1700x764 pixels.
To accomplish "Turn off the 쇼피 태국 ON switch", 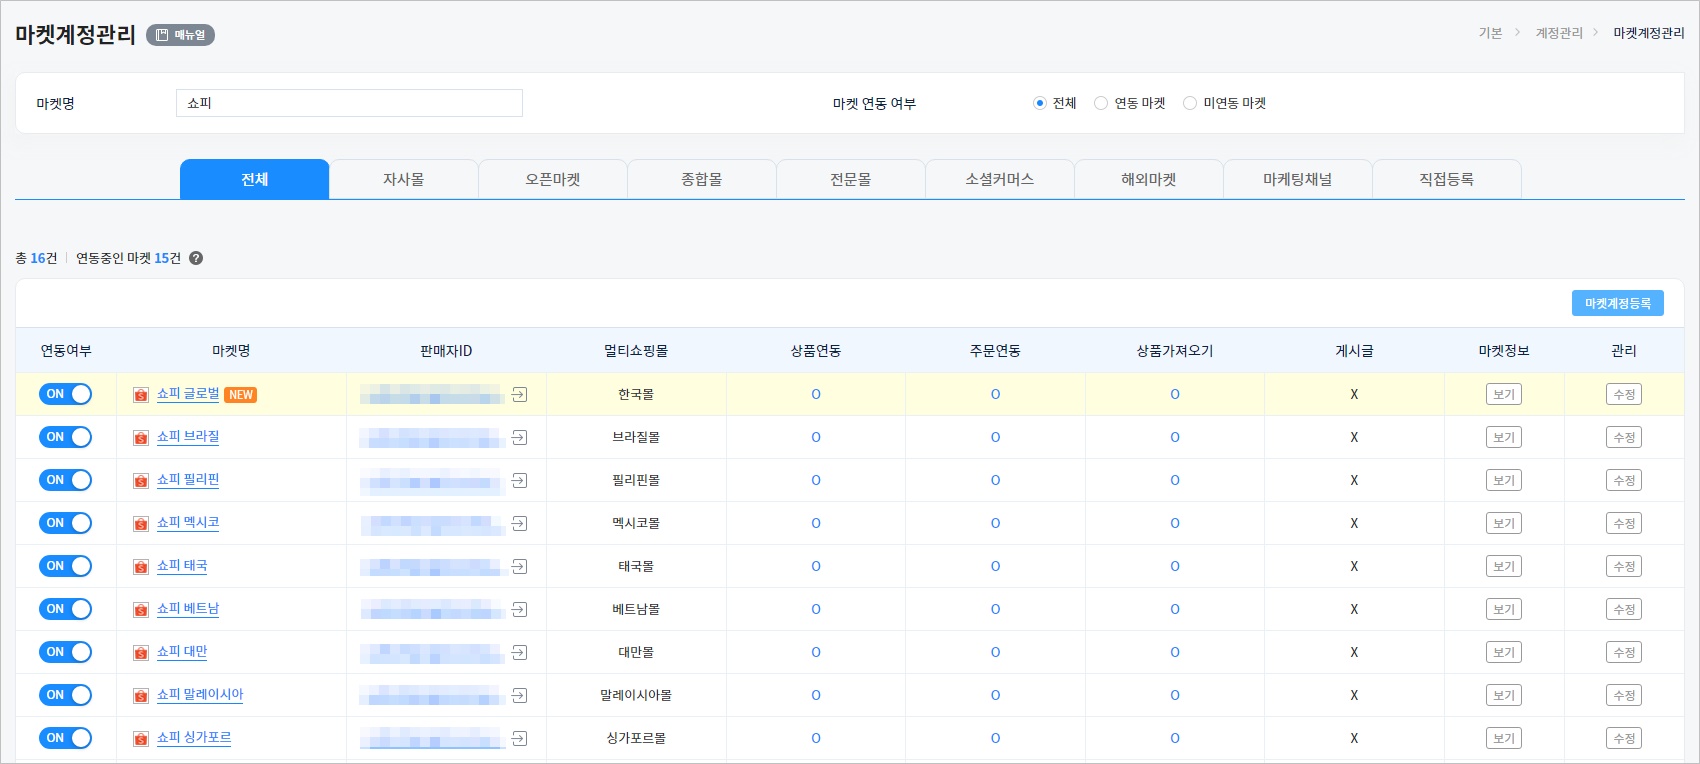I will point(66,566).
